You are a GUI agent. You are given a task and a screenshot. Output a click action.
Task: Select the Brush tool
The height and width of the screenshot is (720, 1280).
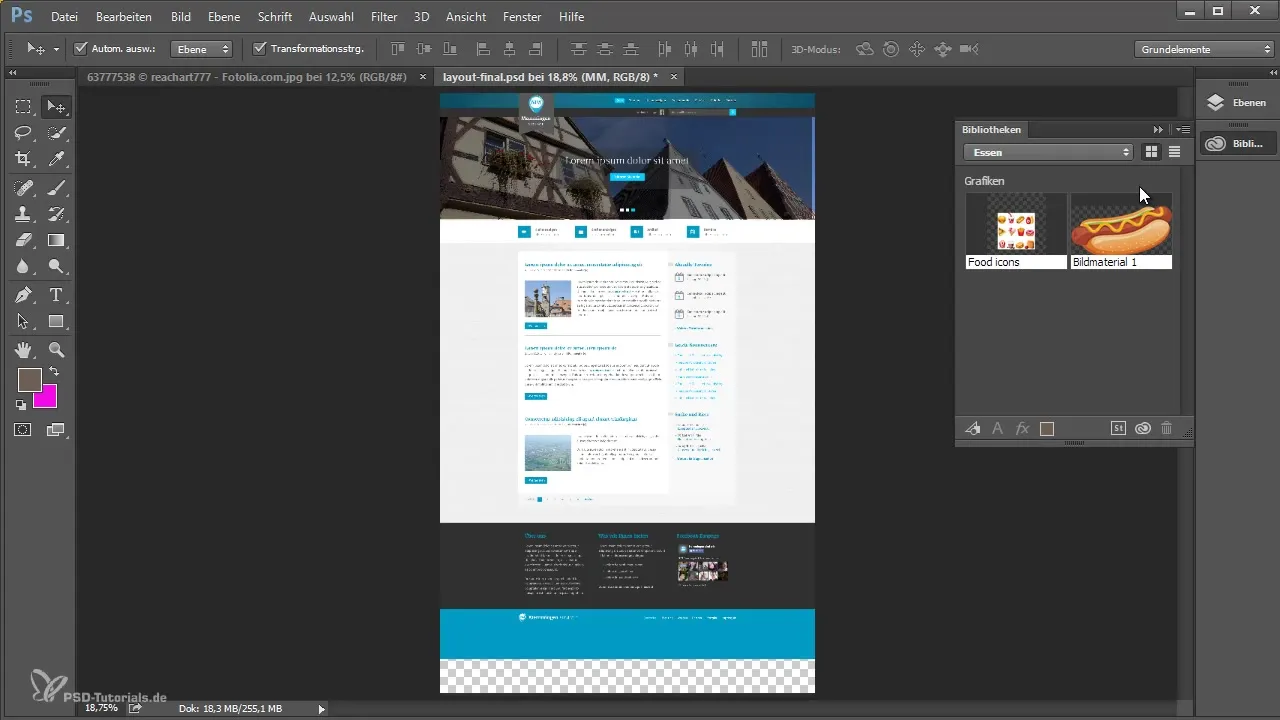(x=57, y=187)
